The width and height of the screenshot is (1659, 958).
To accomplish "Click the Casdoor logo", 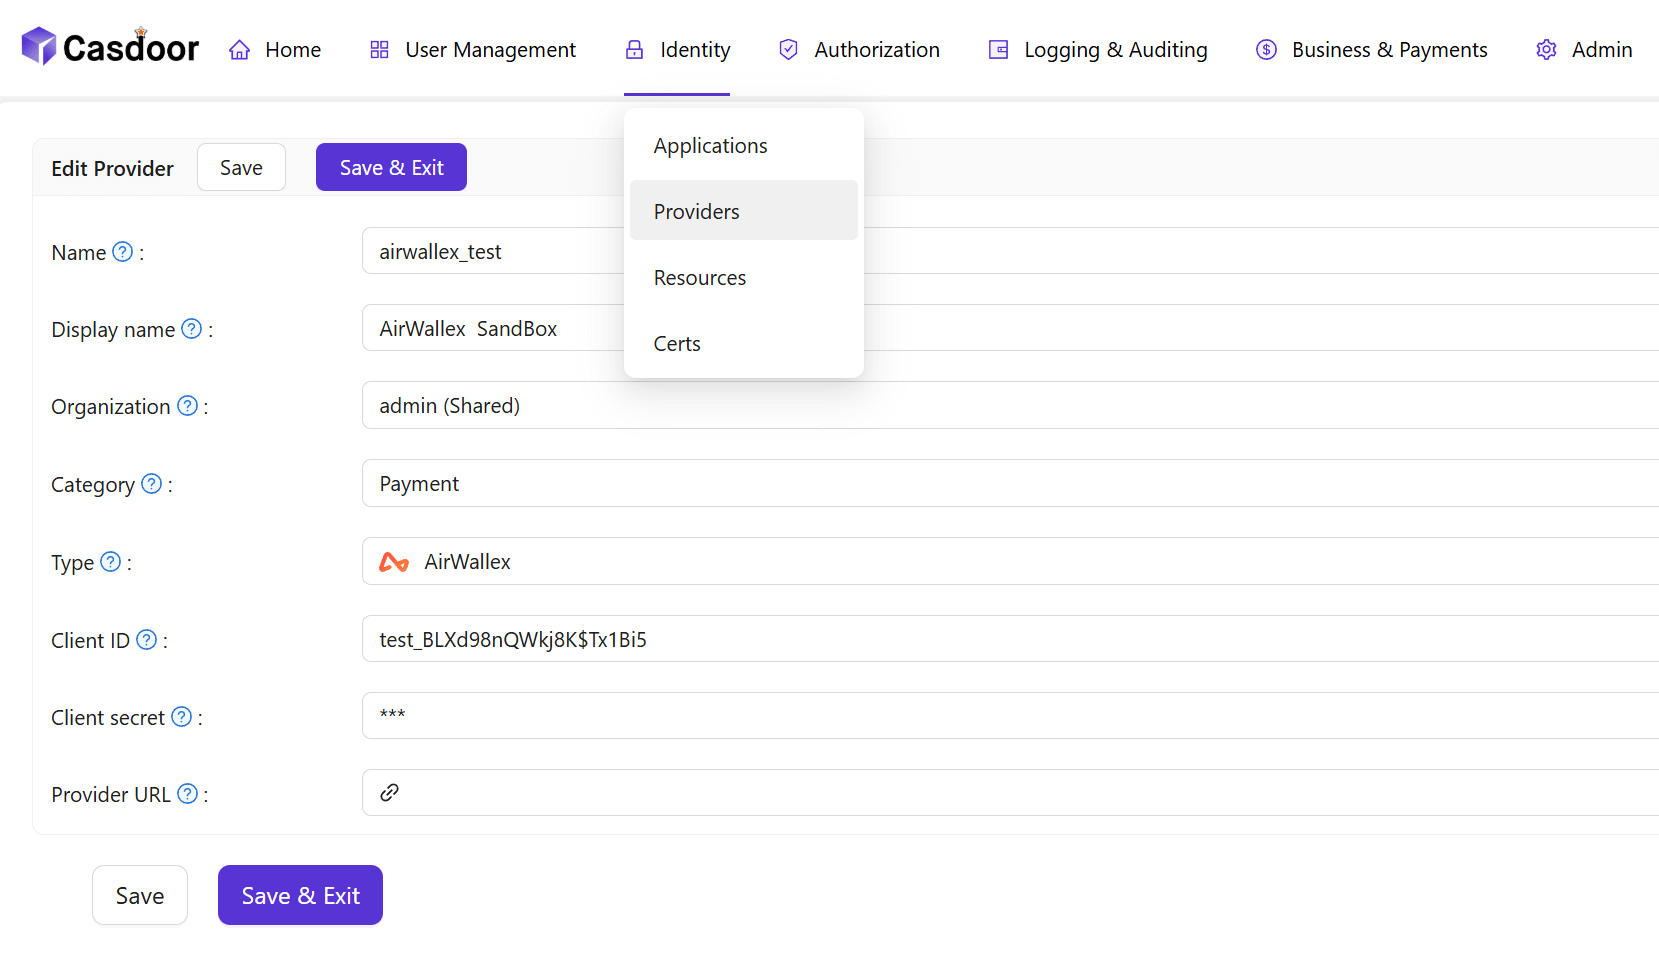I will (x=110, y=47).
